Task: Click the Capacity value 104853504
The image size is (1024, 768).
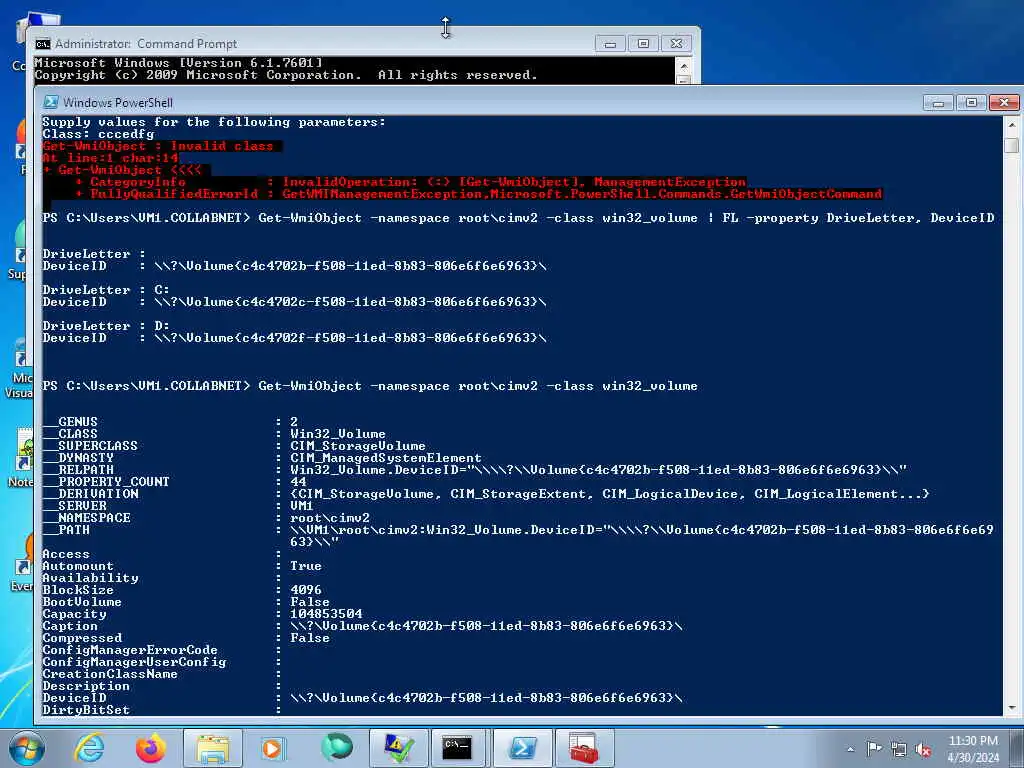Action: pyautogui.click(x=326, y=614)
